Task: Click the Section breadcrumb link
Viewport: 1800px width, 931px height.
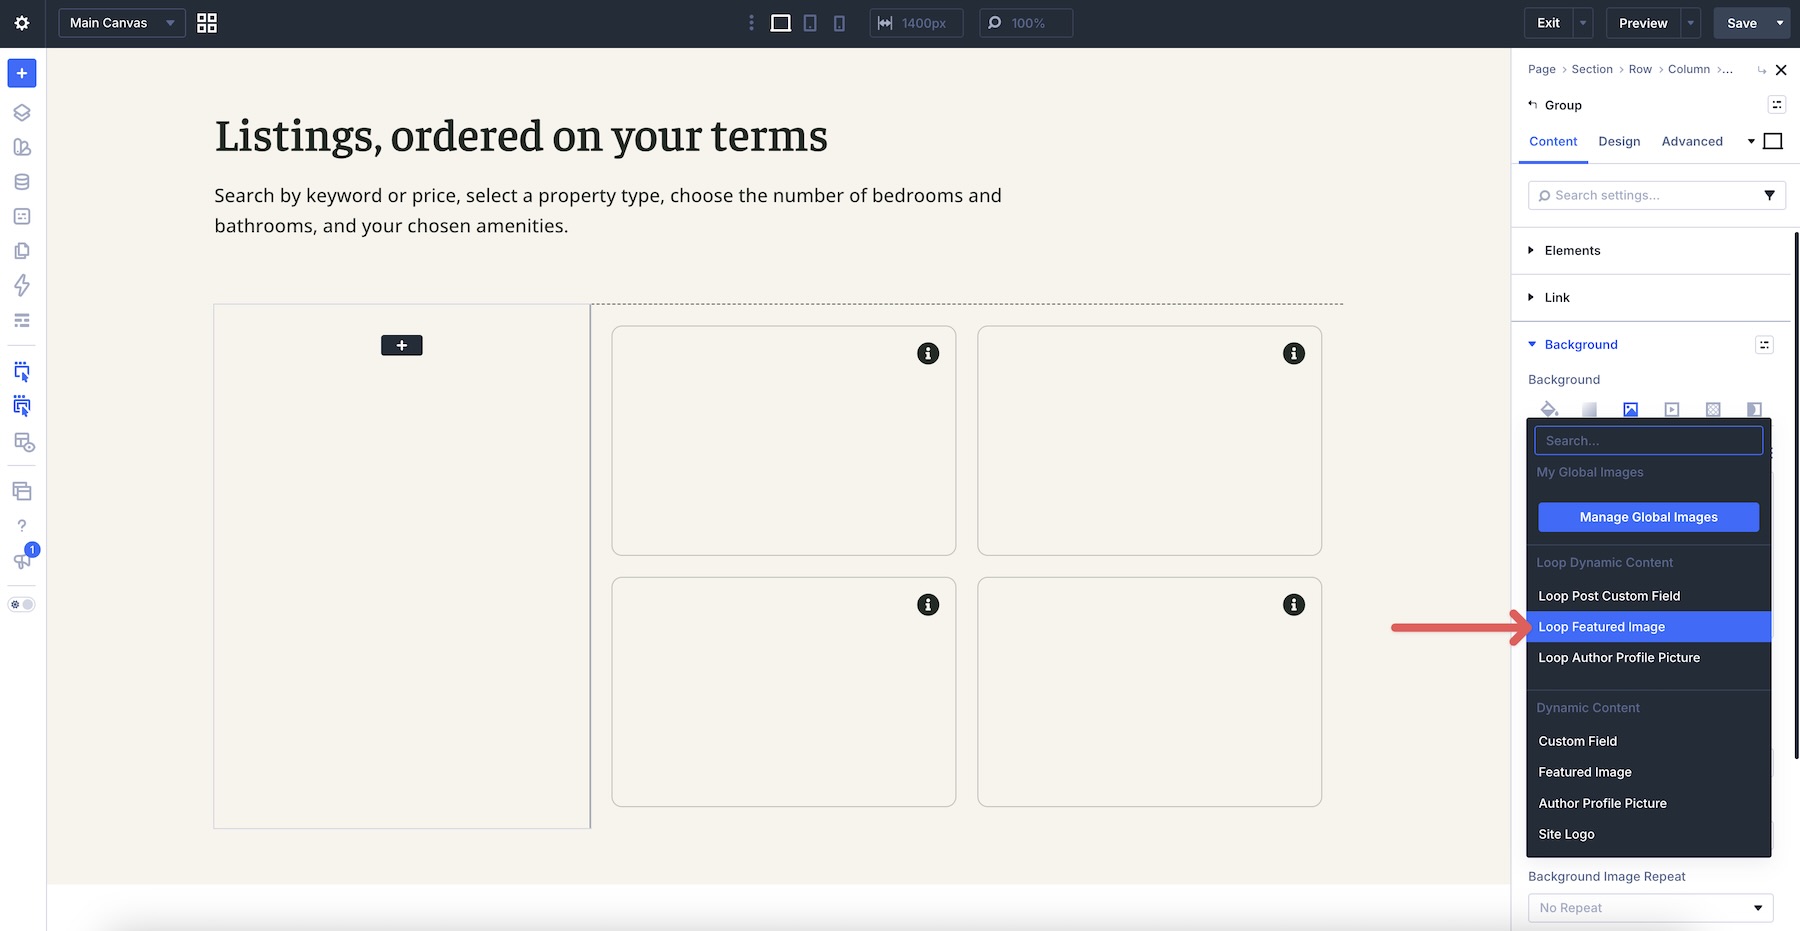Action: [1592, 69]
